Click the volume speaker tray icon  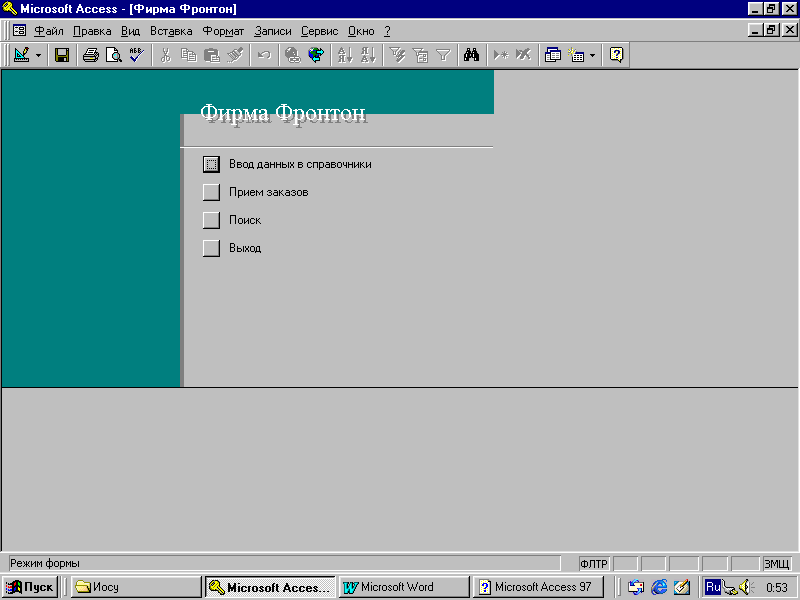coord(746,587)
